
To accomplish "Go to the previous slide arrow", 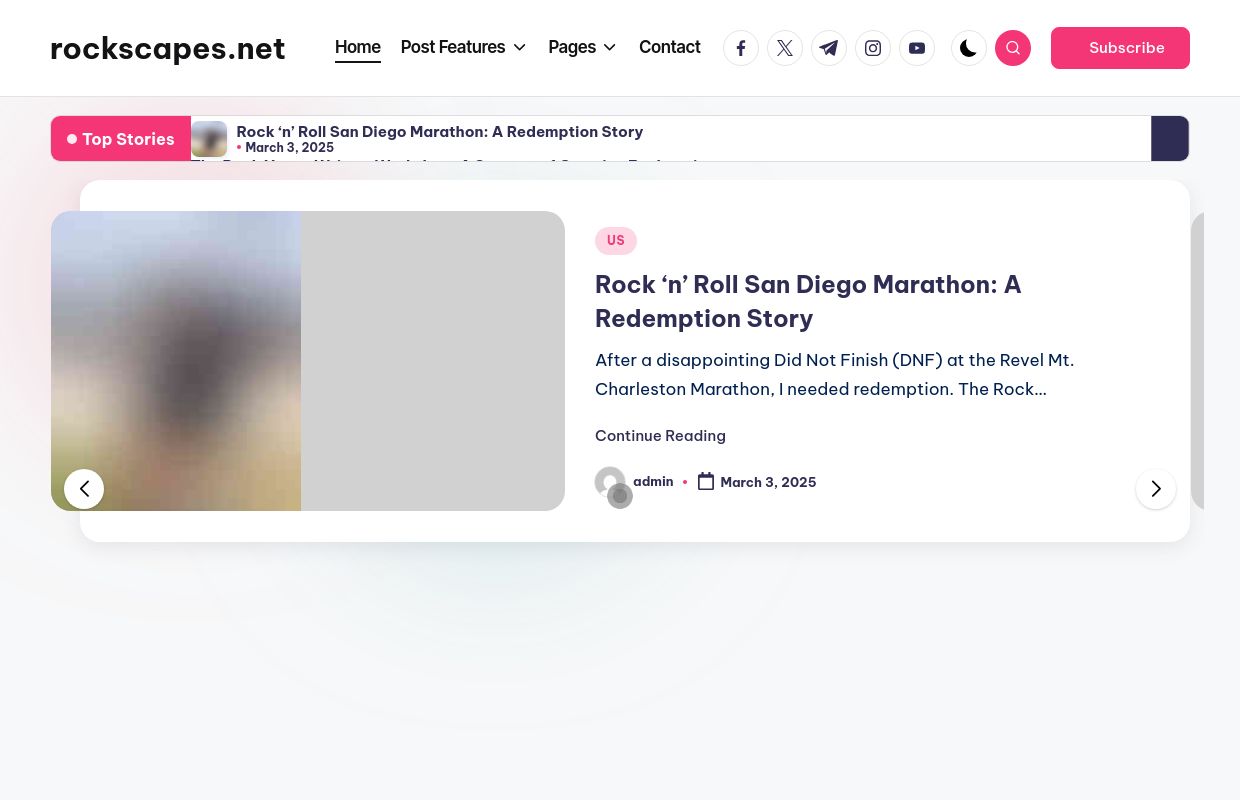I will 84,489.
